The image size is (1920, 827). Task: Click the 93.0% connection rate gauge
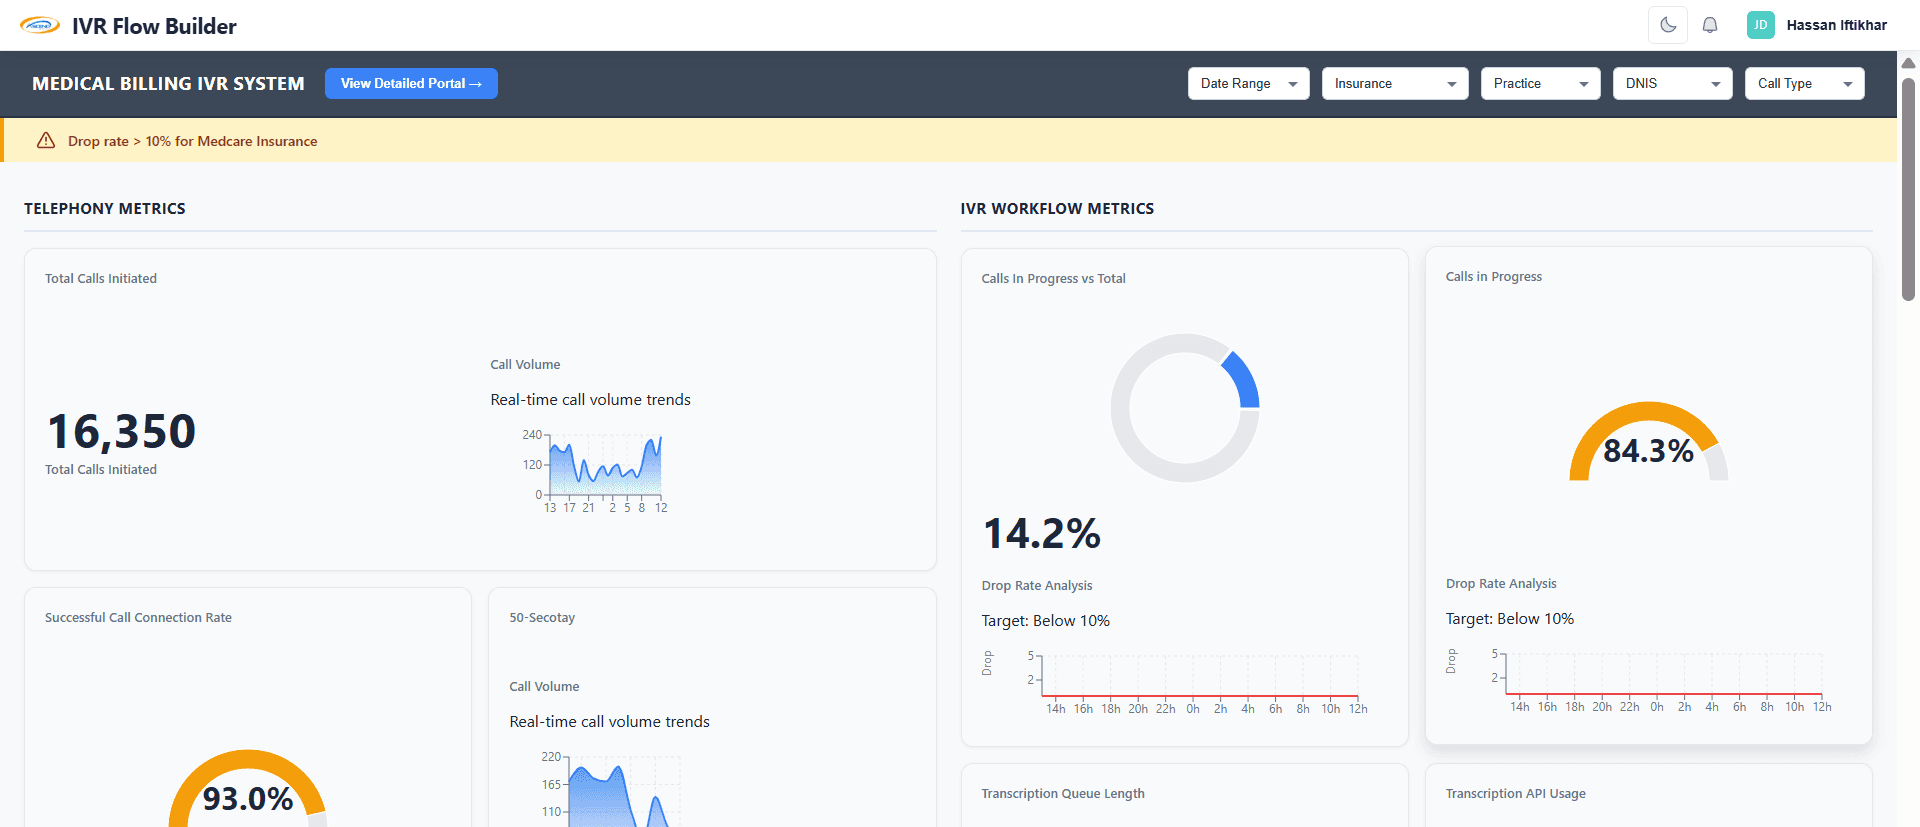[248, 789]
